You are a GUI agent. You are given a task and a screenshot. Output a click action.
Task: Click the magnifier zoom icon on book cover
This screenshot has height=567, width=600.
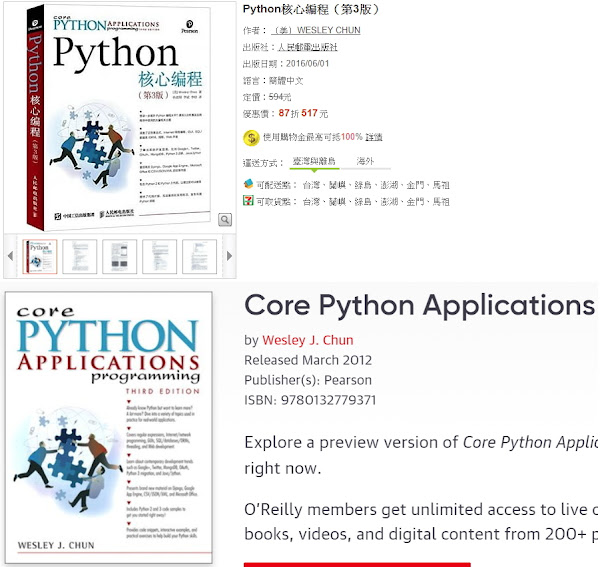pos(225,220)
